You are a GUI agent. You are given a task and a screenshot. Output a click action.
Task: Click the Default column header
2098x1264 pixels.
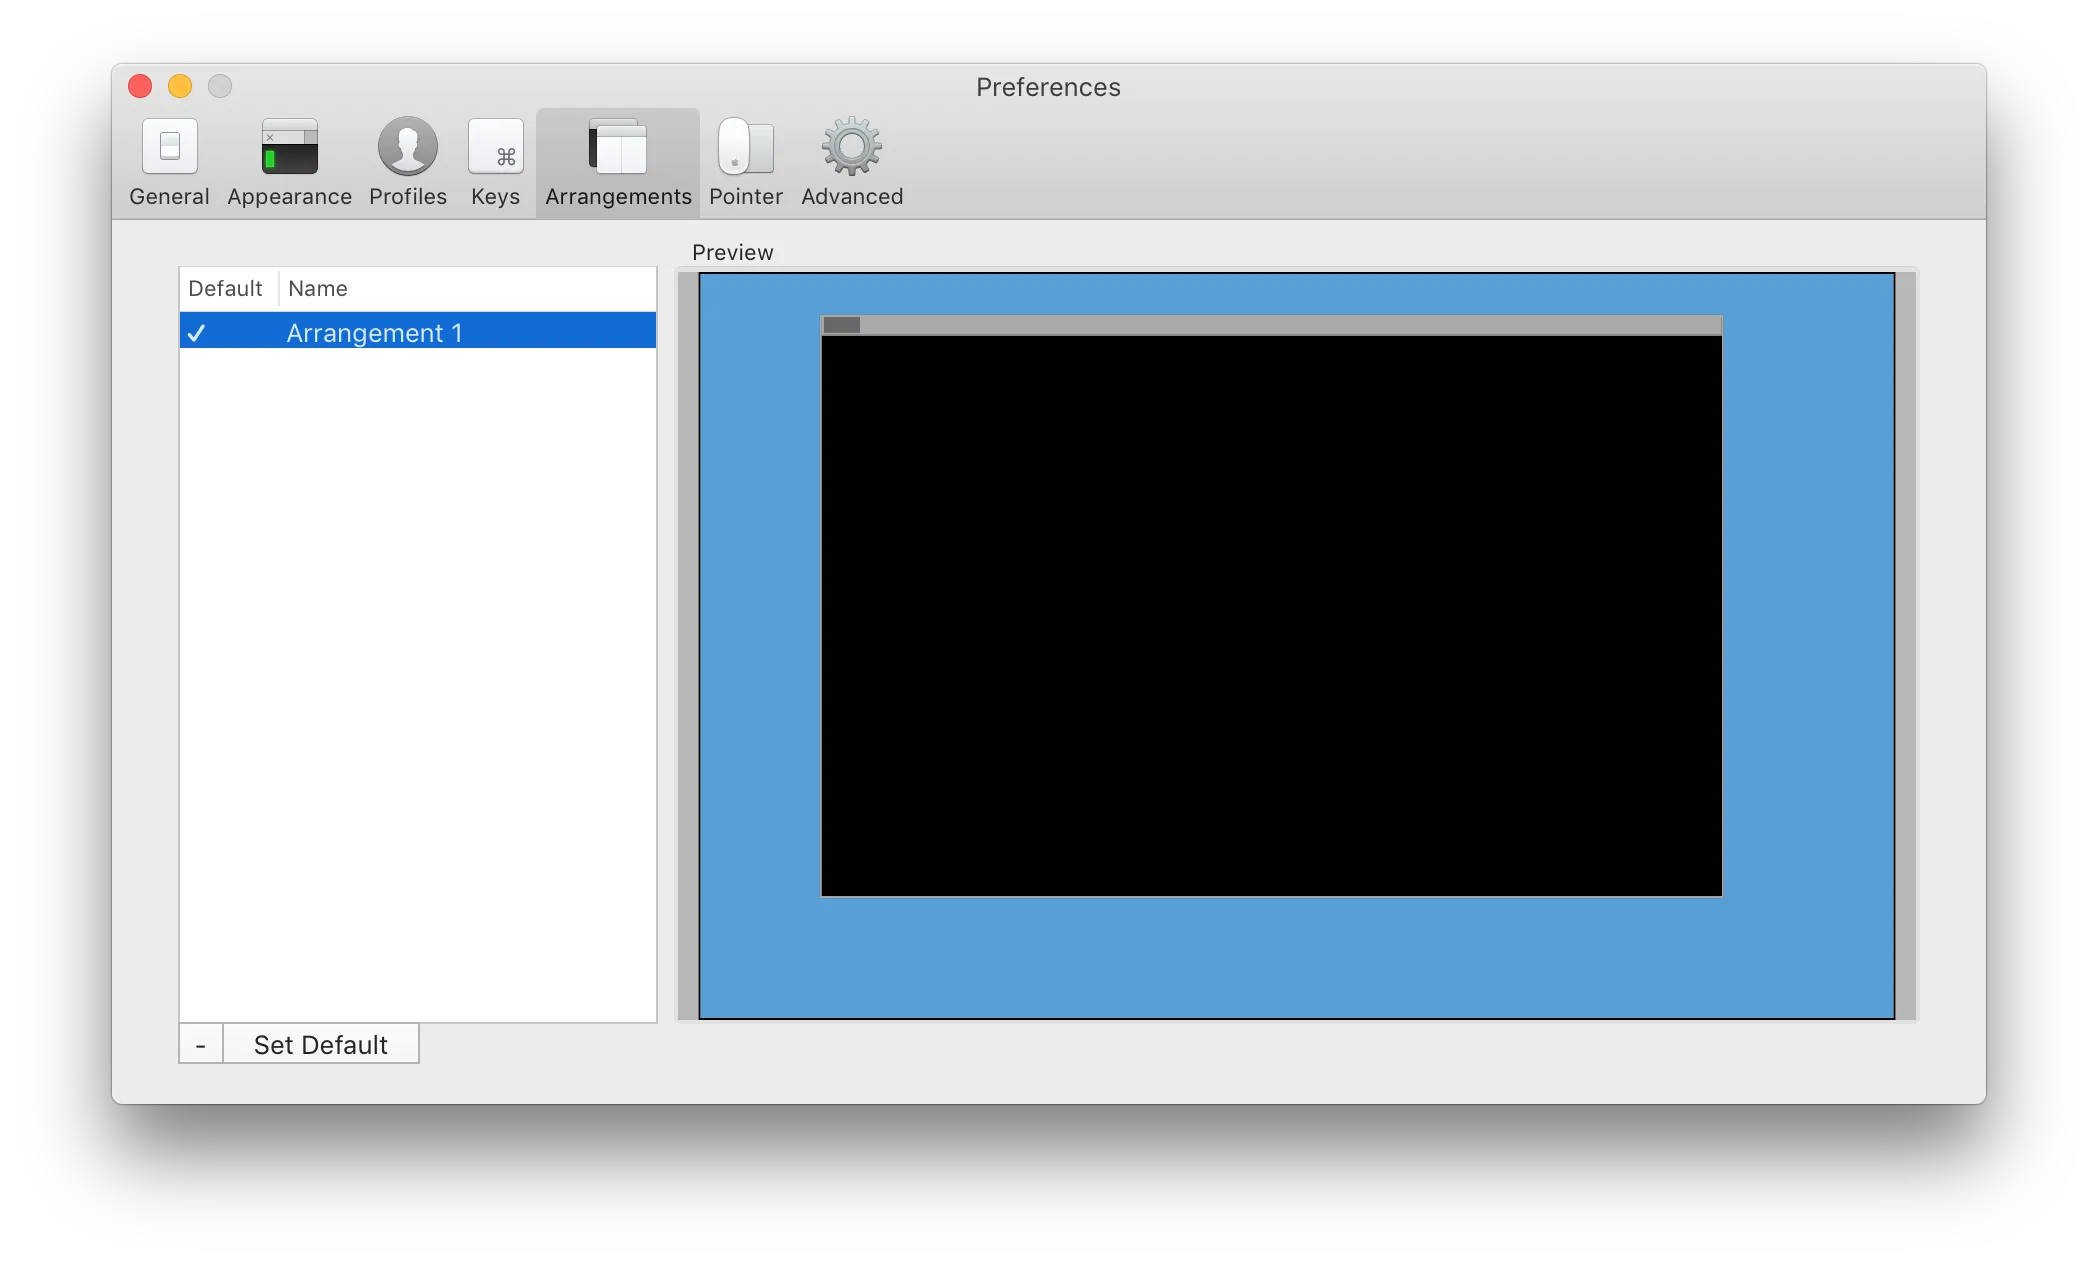point(226,289)
